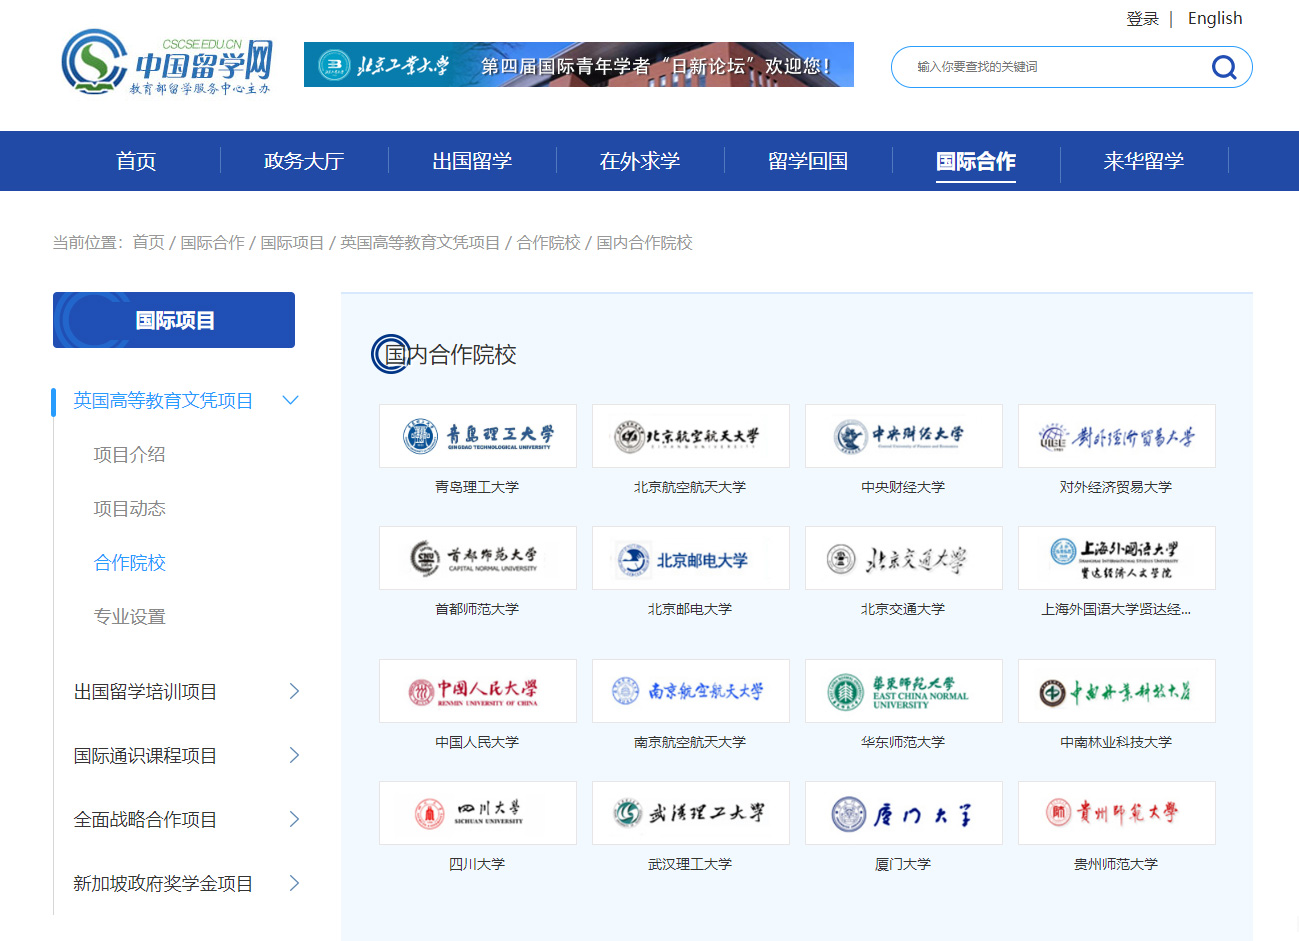Switch the site language to English

[x=1214, y=19]
